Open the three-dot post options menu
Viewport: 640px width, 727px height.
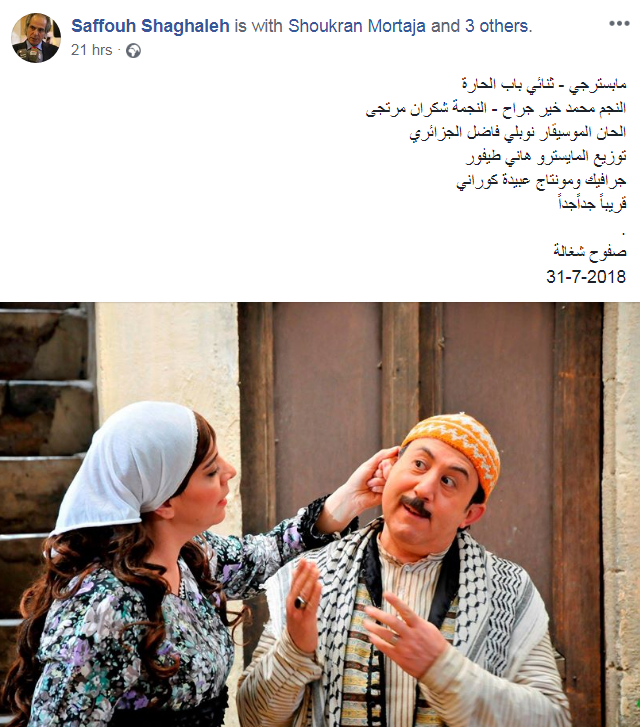coord(619,23)
